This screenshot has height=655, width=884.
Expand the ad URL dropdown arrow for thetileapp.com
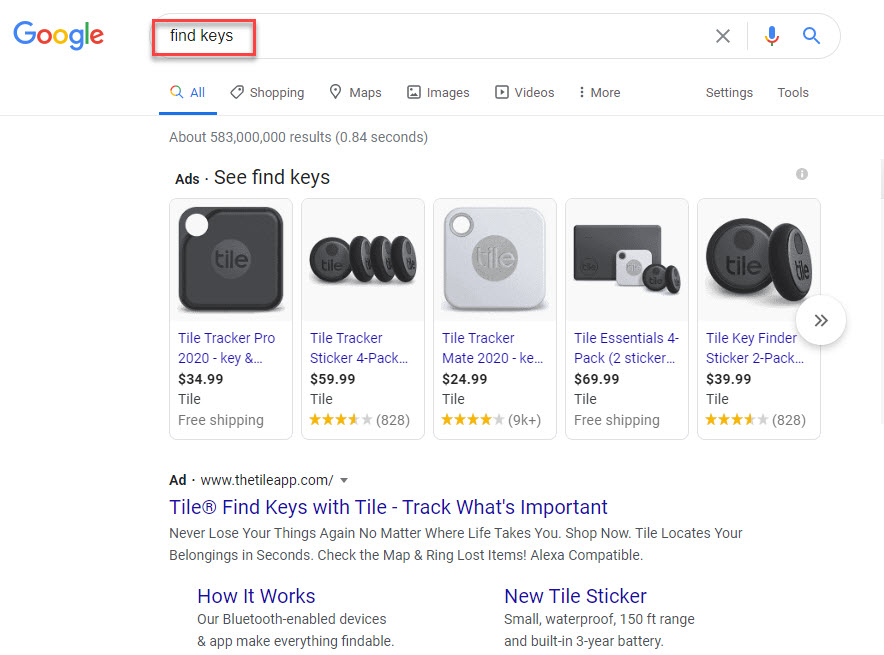(x=344, y=480)
